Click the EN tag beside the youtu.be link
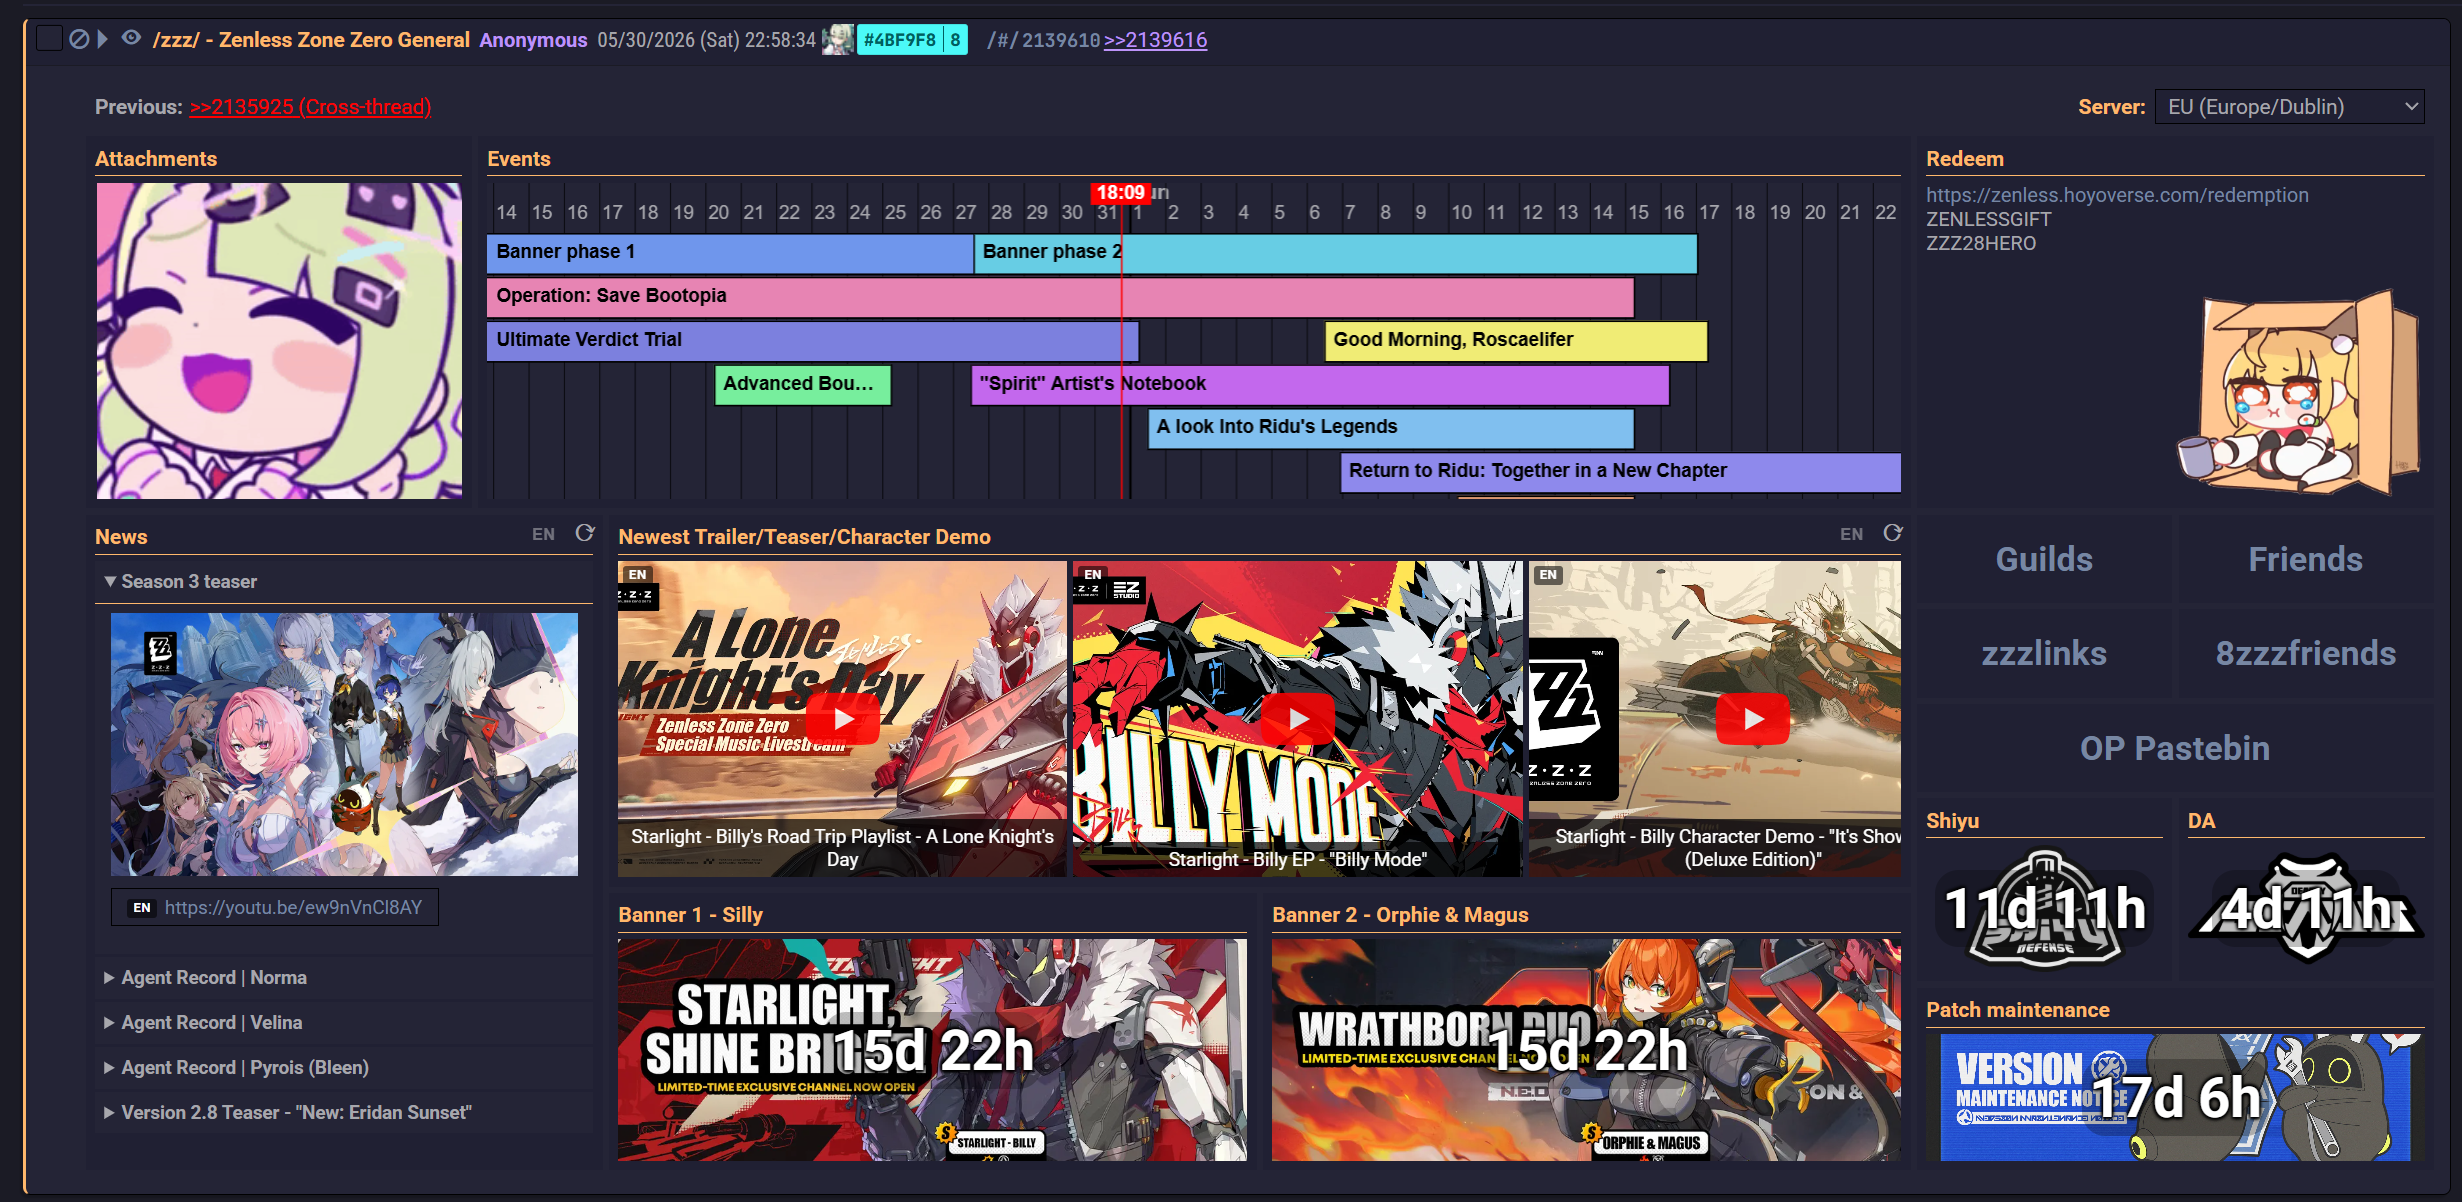Screen dimensions: 2462x1202 142,908
